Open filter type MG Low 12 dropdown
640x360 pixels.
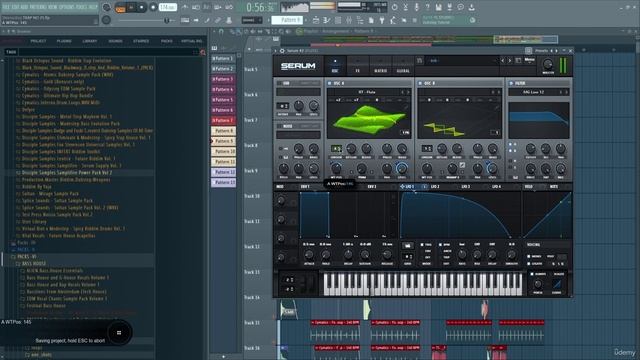tap(534, 92)
